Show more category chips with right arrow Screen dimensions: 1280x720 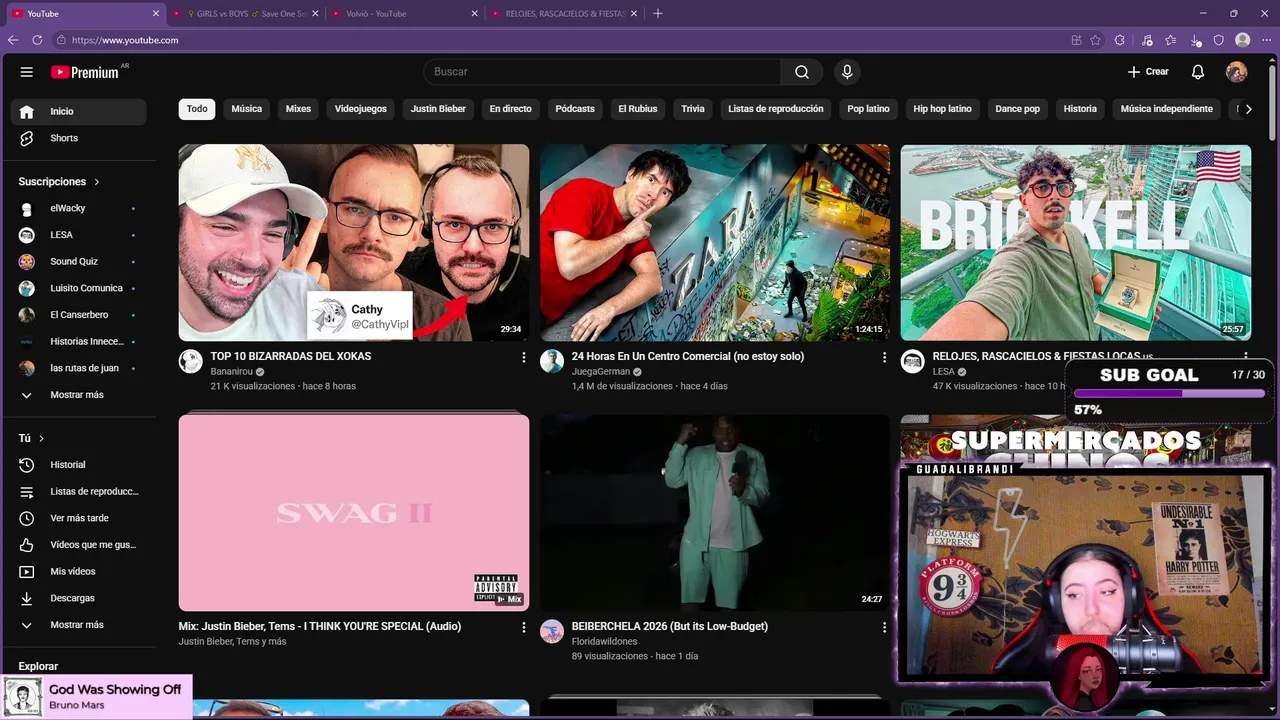pos(1248,109)
